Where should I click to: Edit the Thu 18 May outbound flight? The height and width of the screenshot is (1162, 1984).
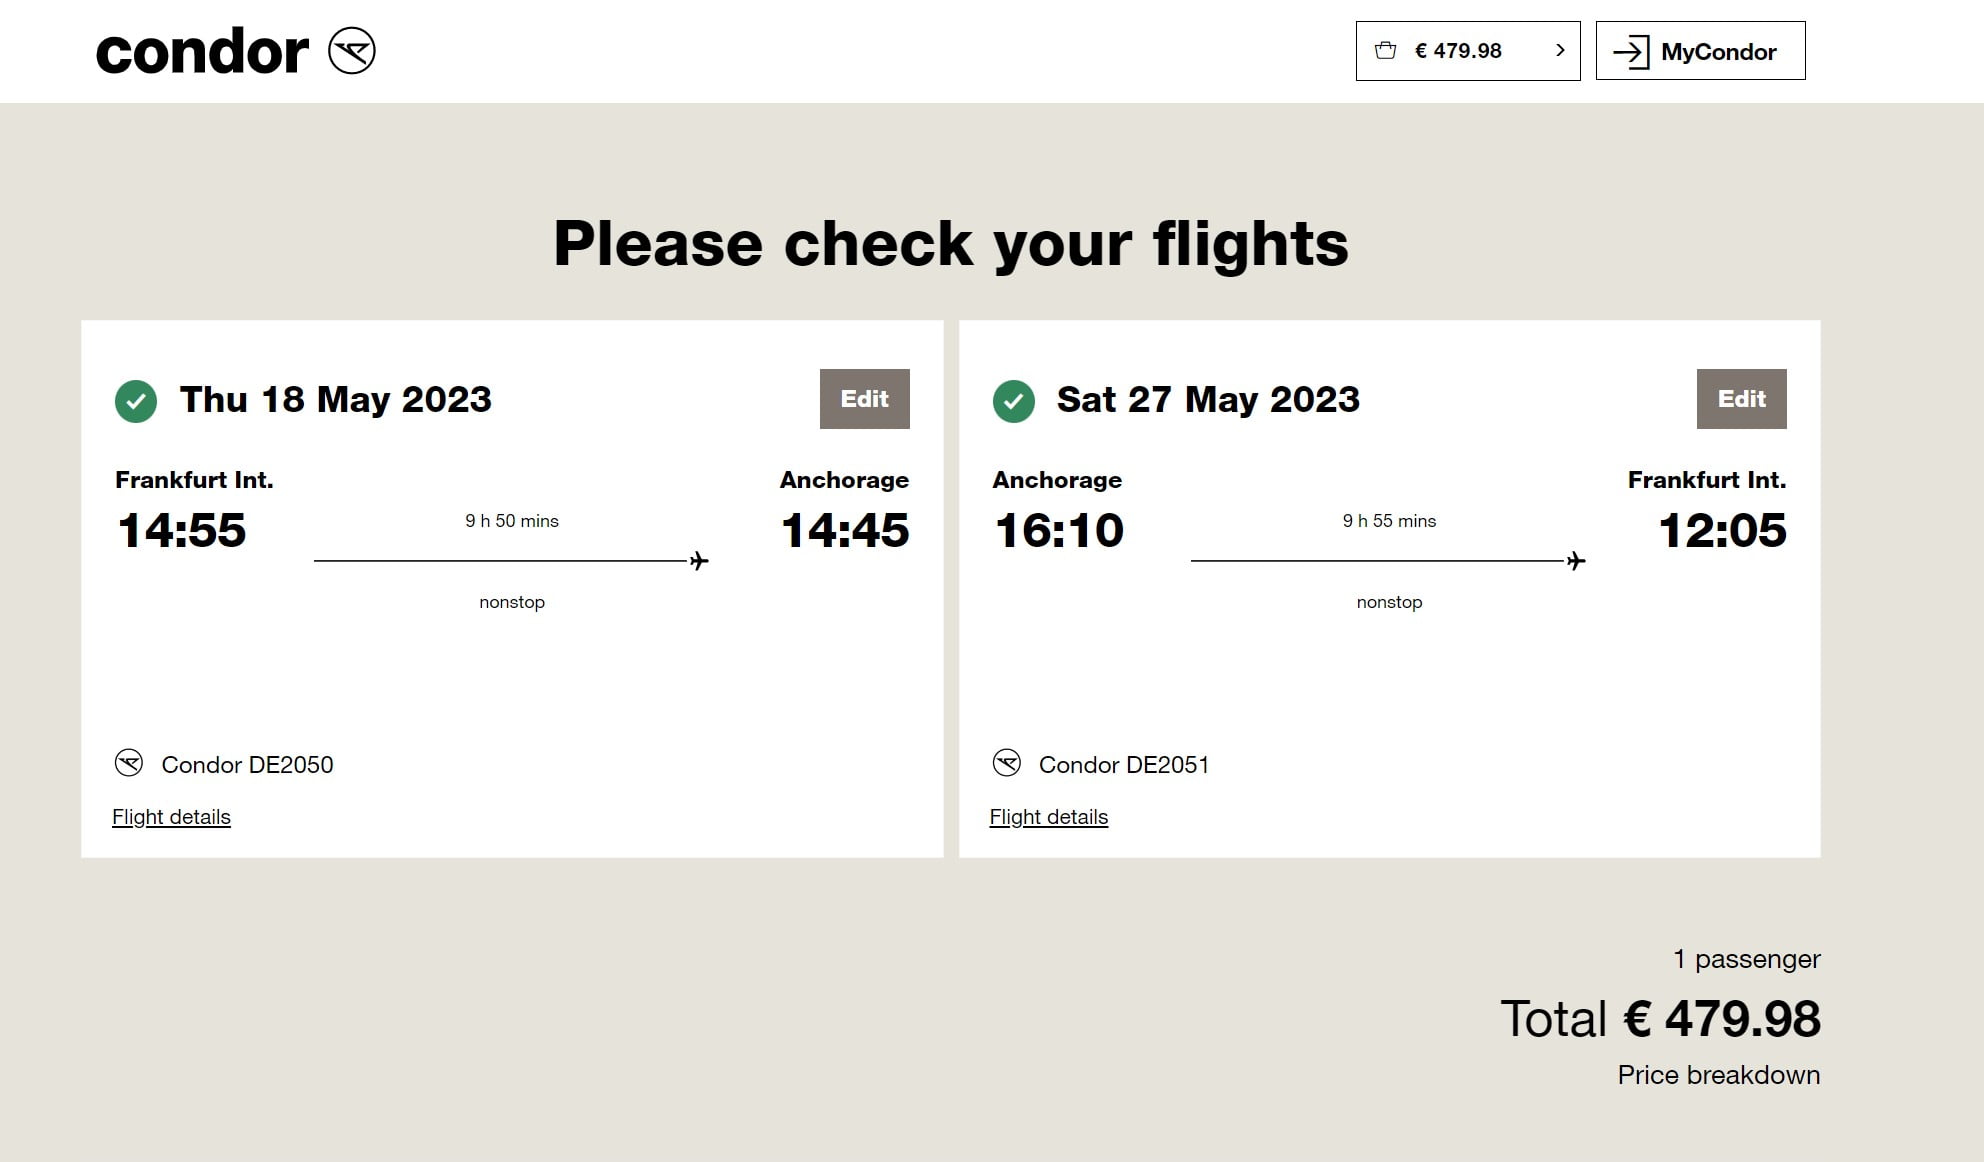(x=864, y=399)
